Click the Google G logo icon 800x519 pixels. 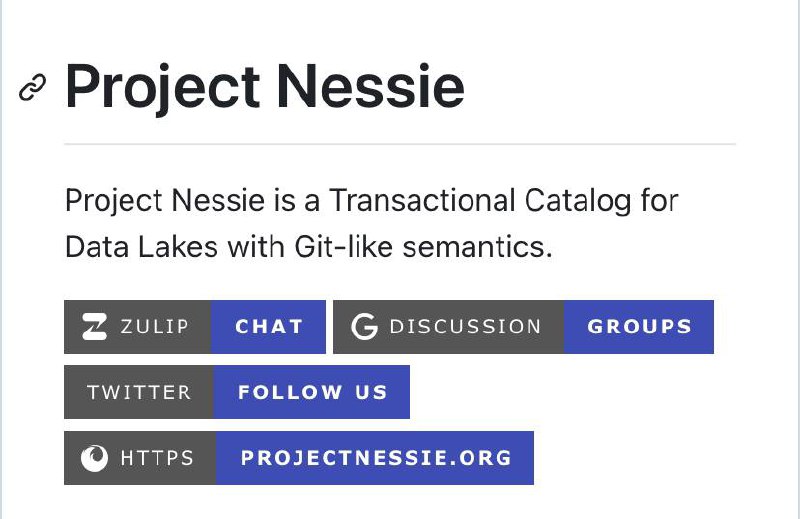click(x=364, y=327)
